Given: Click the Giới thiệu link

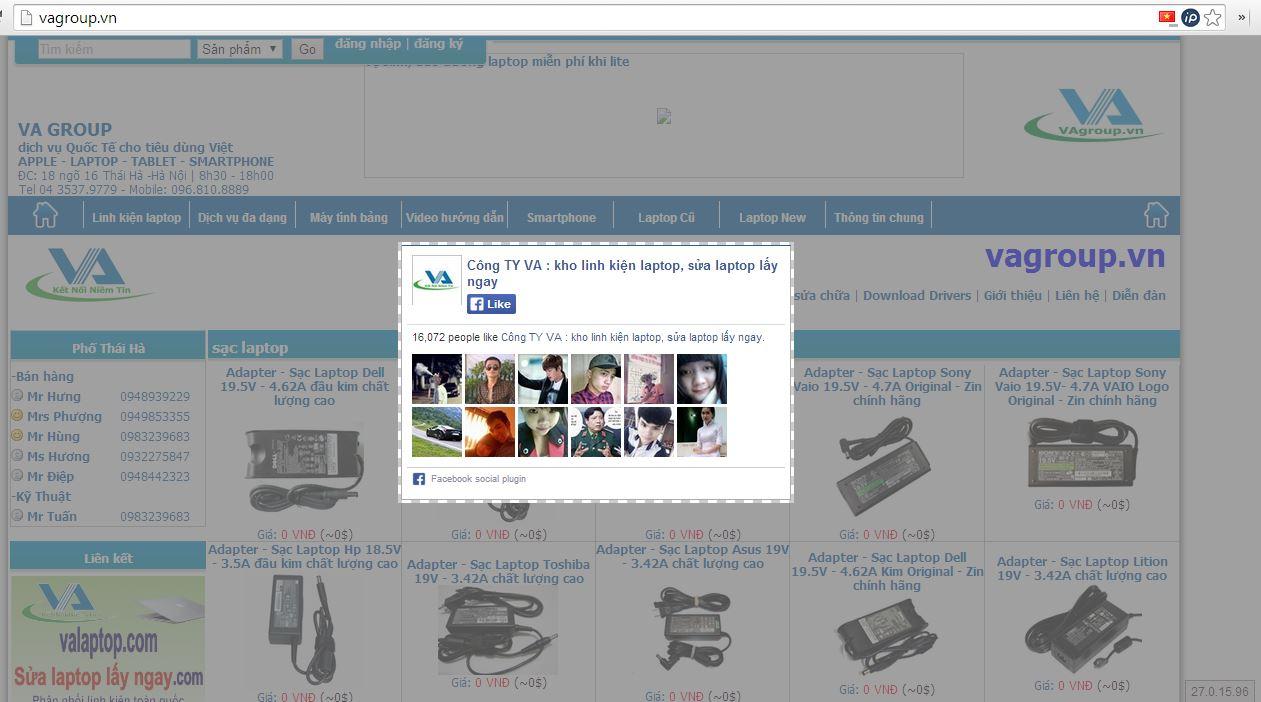Looking at the screenshot, I should [x=1013, y=295].
